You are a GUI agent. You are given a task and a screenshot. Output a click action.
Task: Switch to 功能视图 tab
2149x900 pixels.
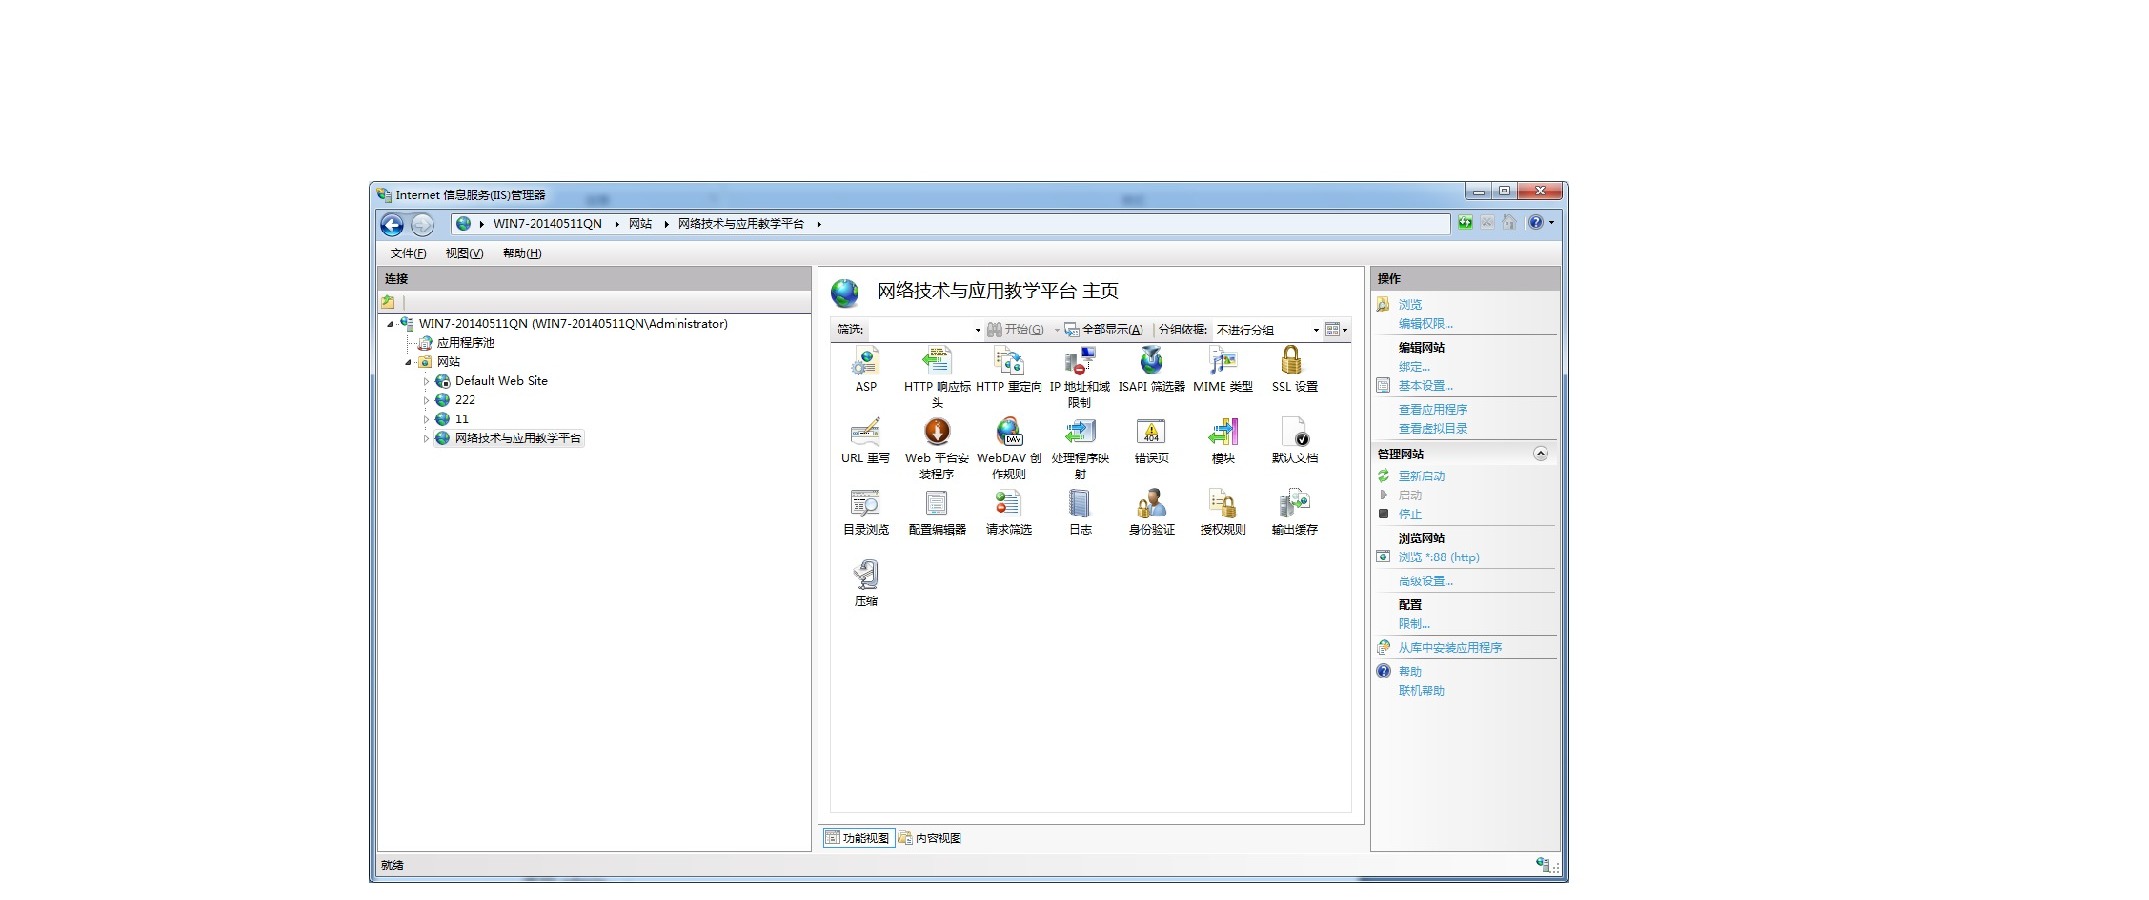[858, 838]
